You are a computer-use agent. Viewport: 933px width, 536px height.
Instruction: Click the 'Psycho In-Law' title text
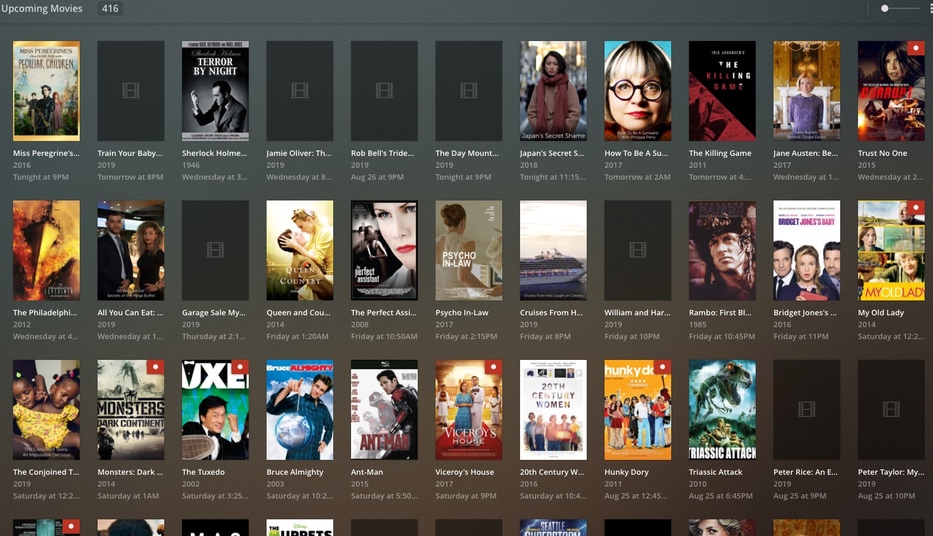(462, 312)
